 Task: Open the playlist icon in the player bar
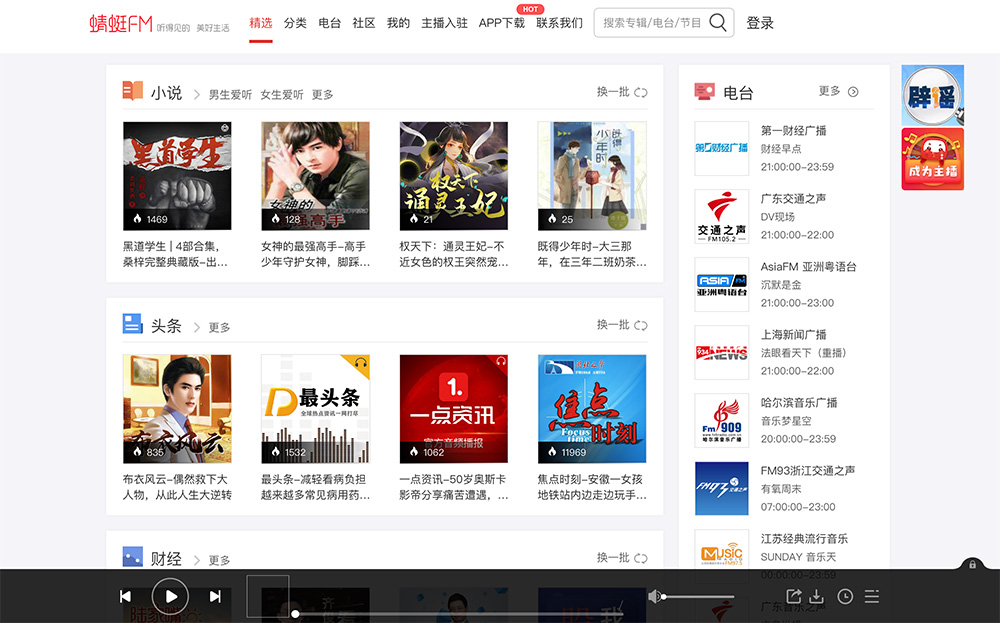coord(871,596)
